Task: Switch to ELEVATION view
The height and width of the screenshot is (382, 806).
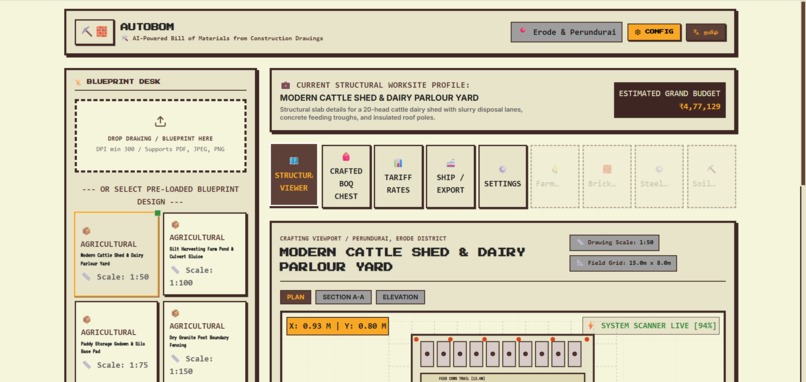Action: pyautogui.click(x=400, y=297)
